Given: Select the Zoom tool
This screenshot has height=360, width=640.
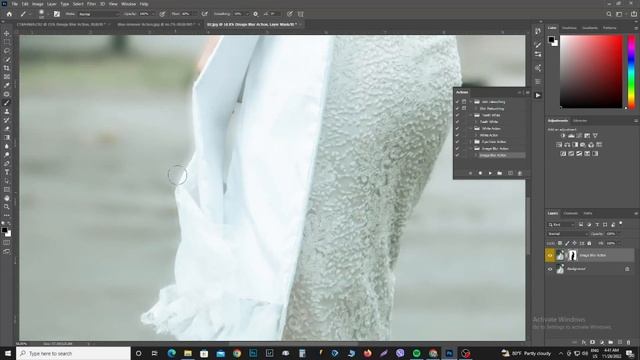Looking at the screenshot, I should (x=7, y=207).
